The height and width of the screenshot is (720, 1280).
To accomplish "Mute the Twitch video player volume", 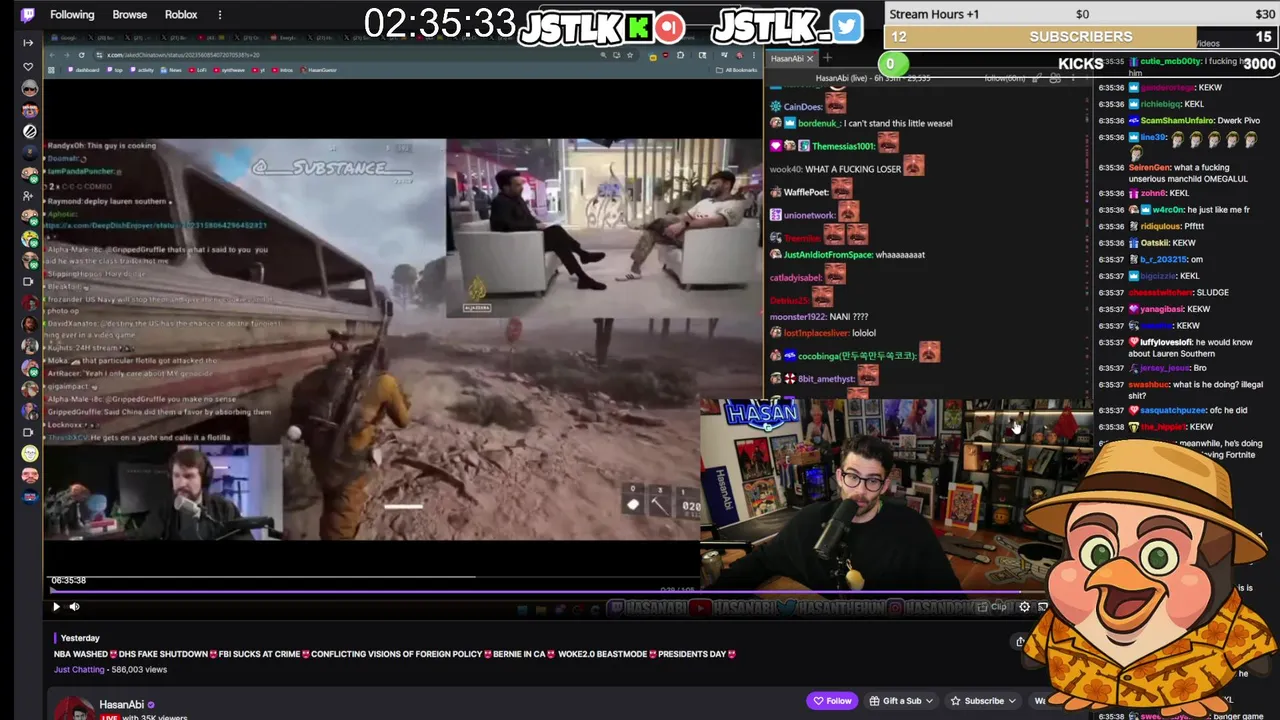I will pyautogui.click(x=74, y=606).
